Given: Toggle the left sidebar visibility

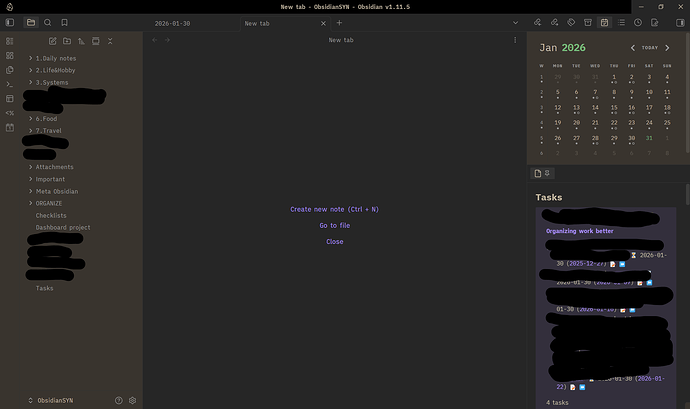Looking at the screenshot, I should (9, 22).
